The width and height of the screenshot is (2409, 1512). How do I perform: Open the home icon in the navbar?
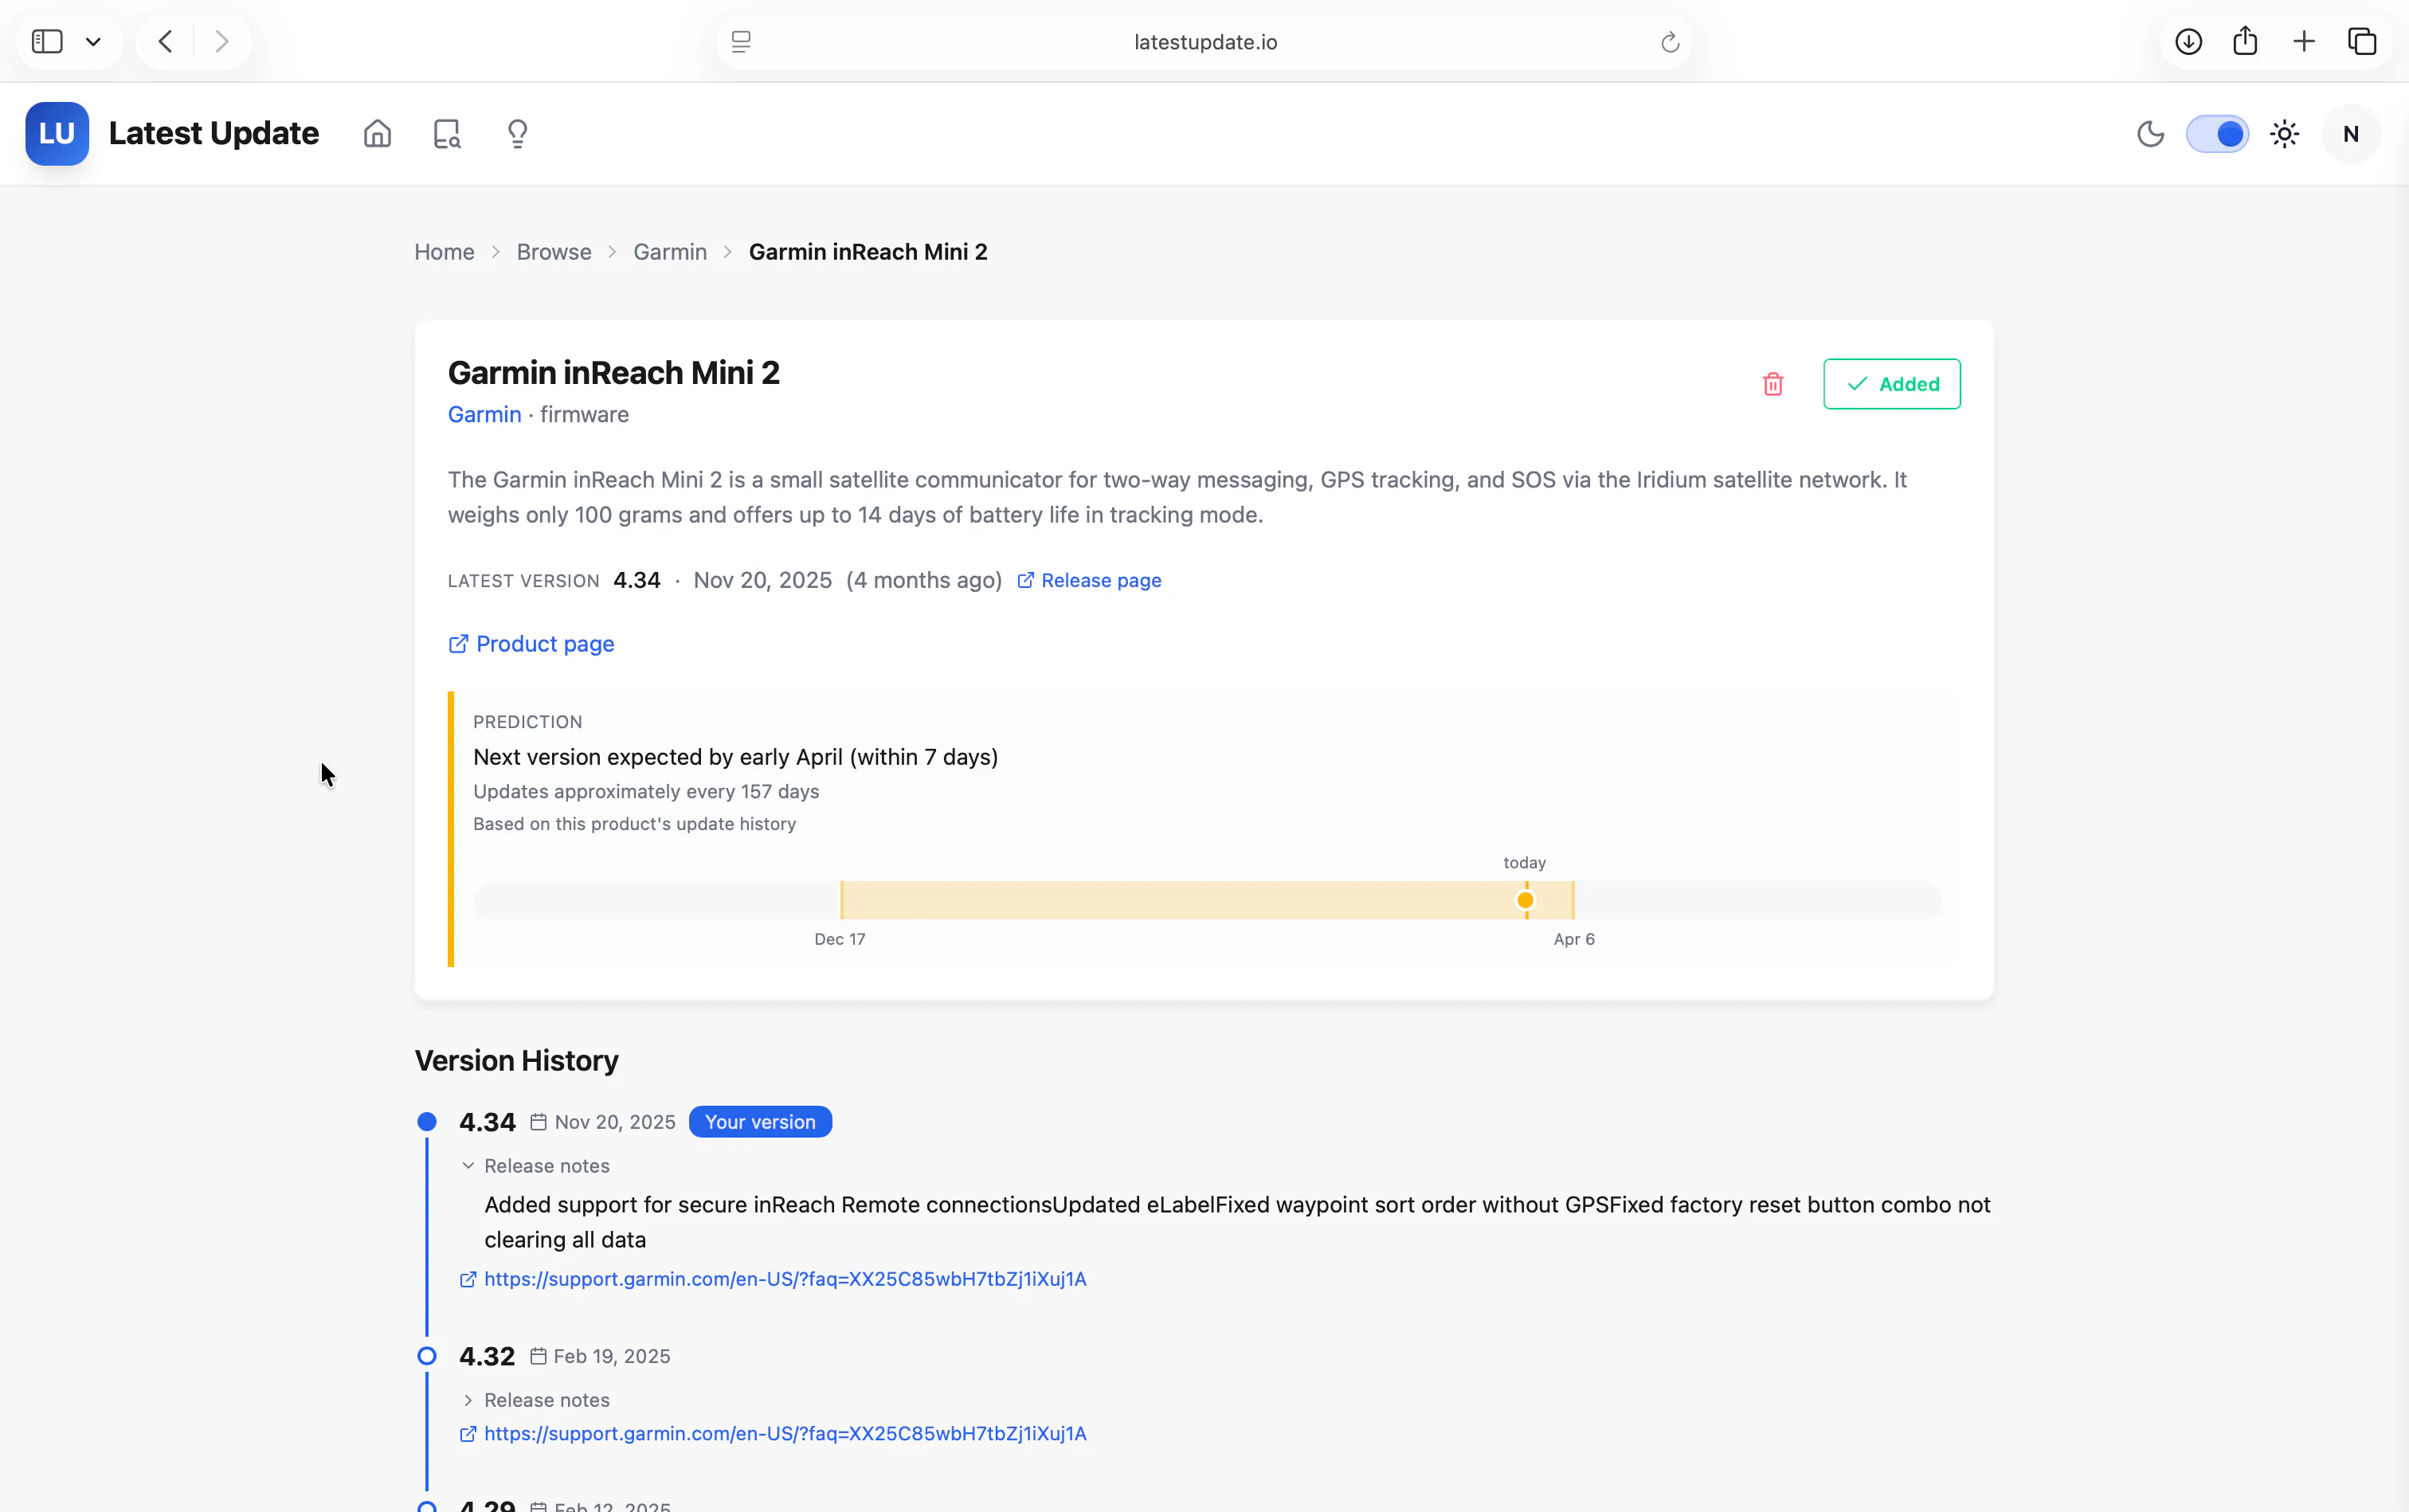click(377, 133)
